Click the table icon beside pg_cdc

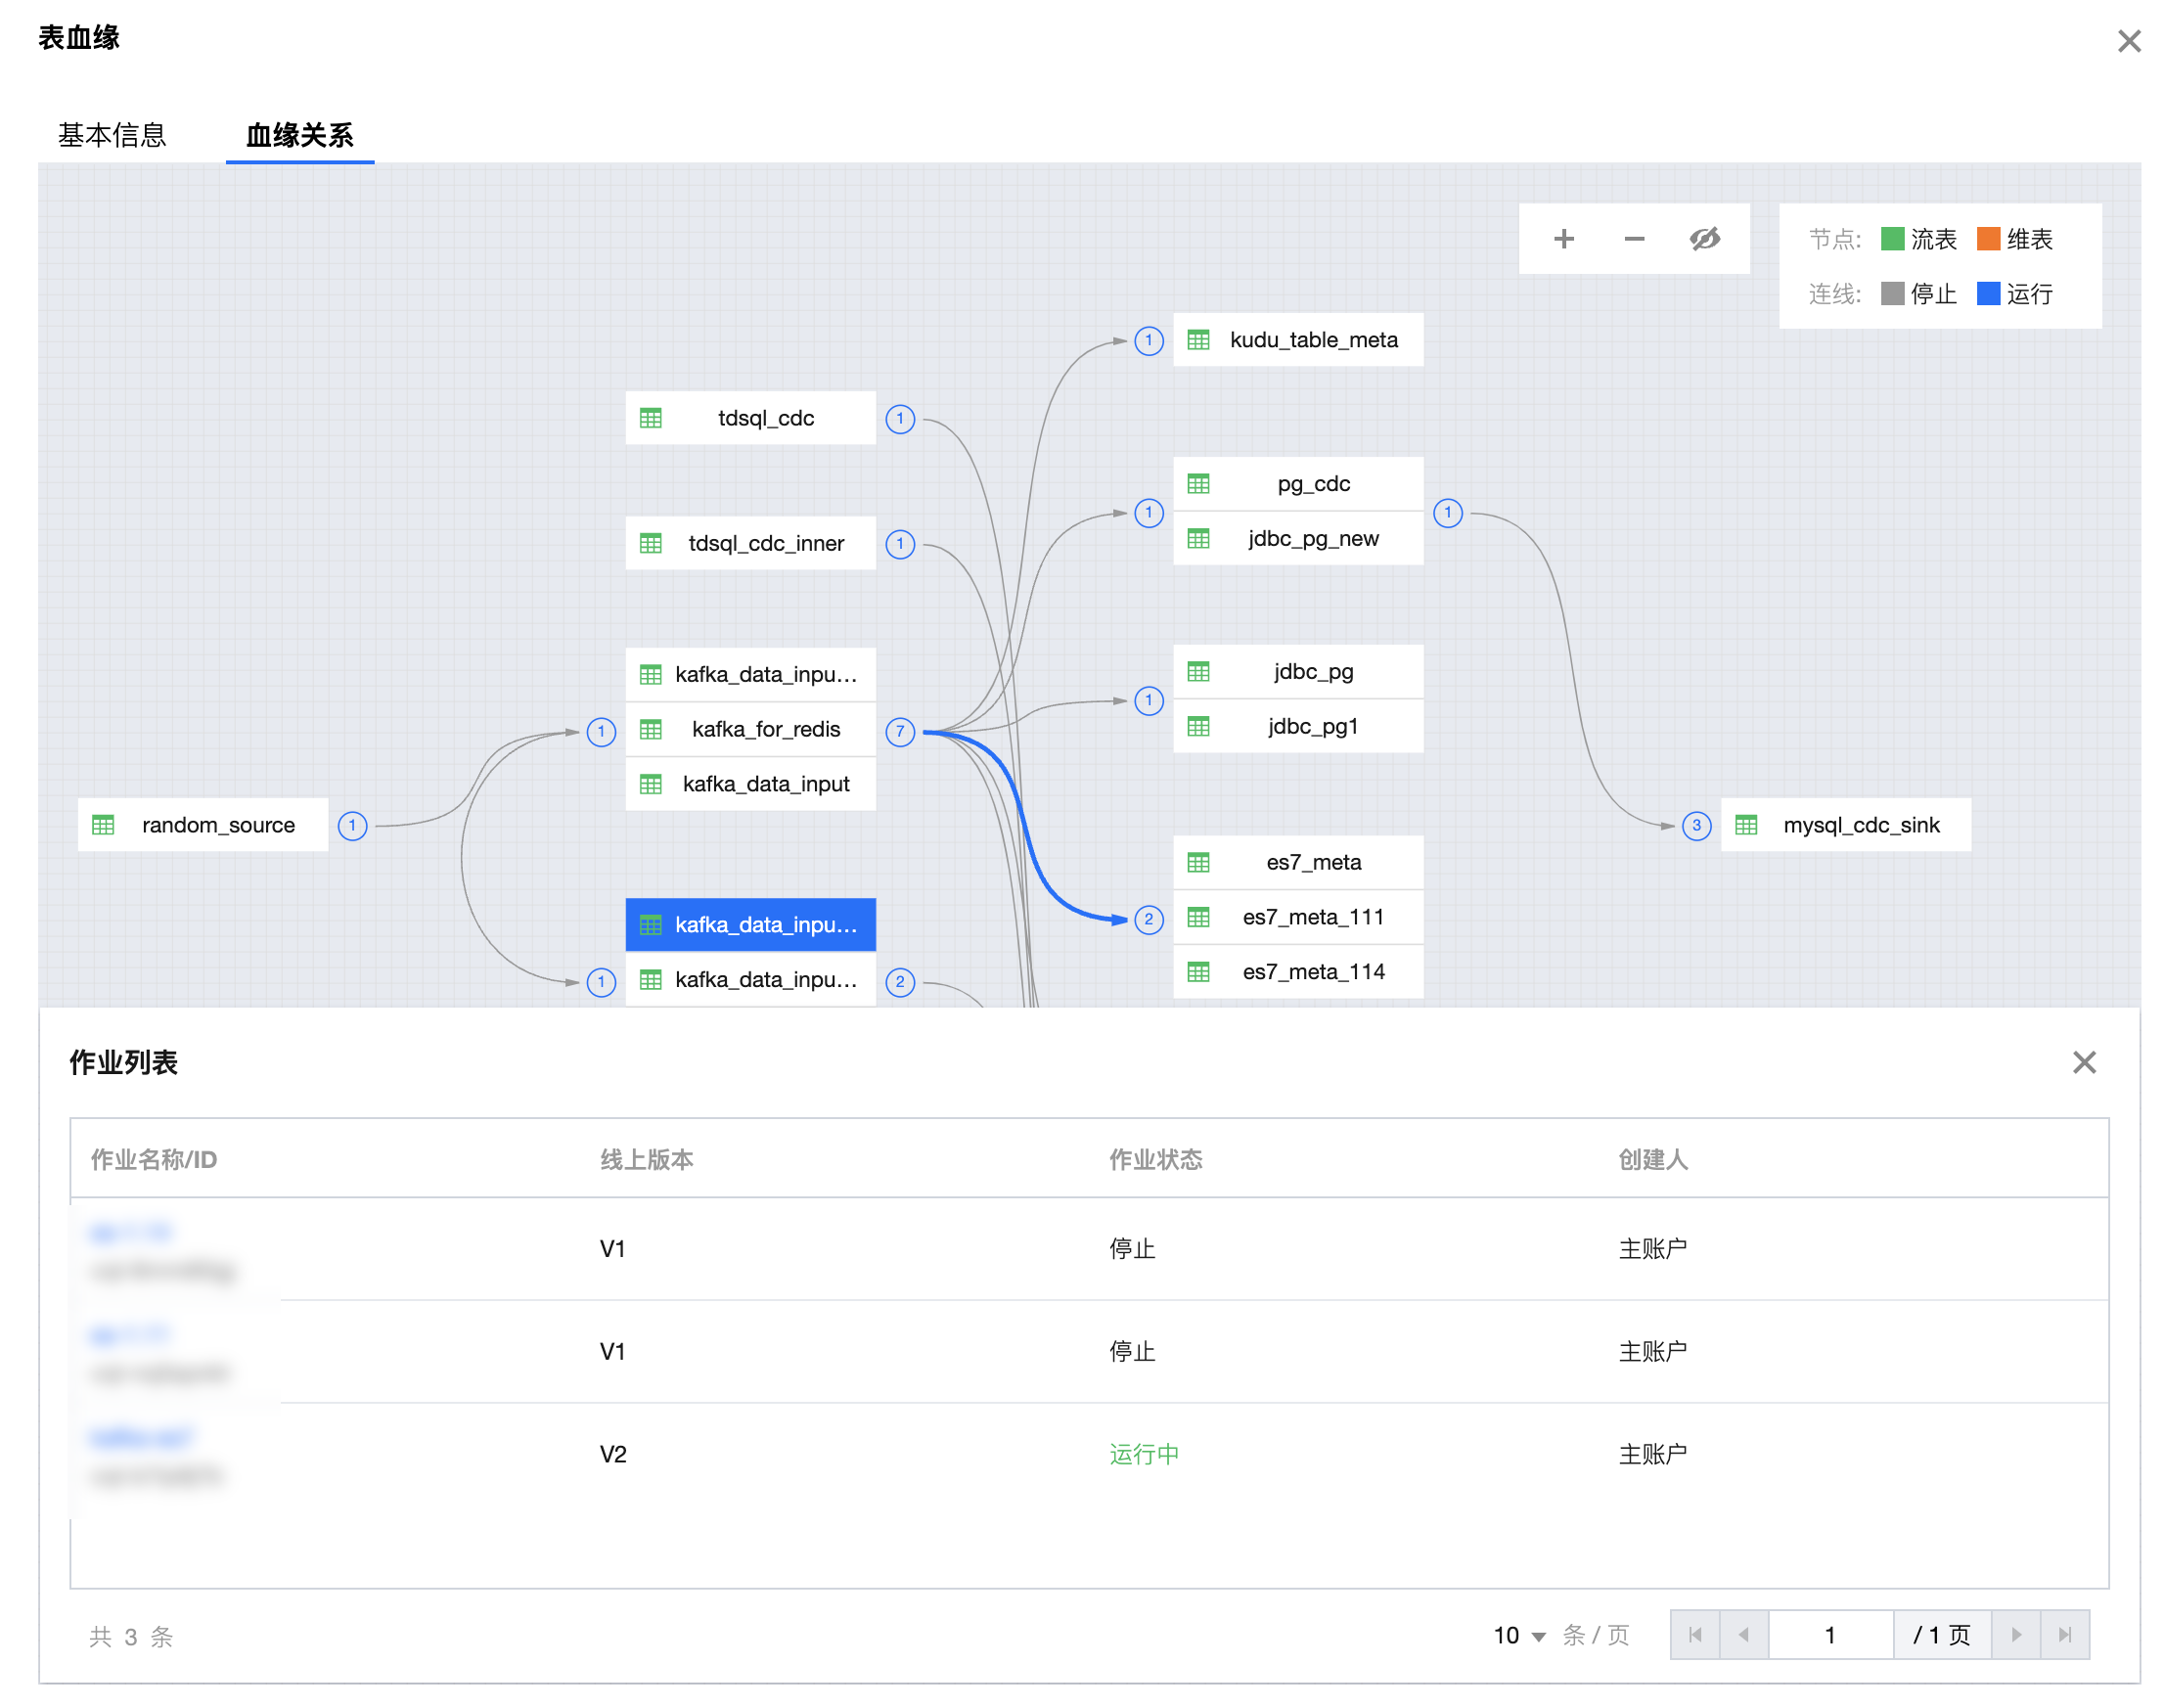click(x=1198, y=484)
